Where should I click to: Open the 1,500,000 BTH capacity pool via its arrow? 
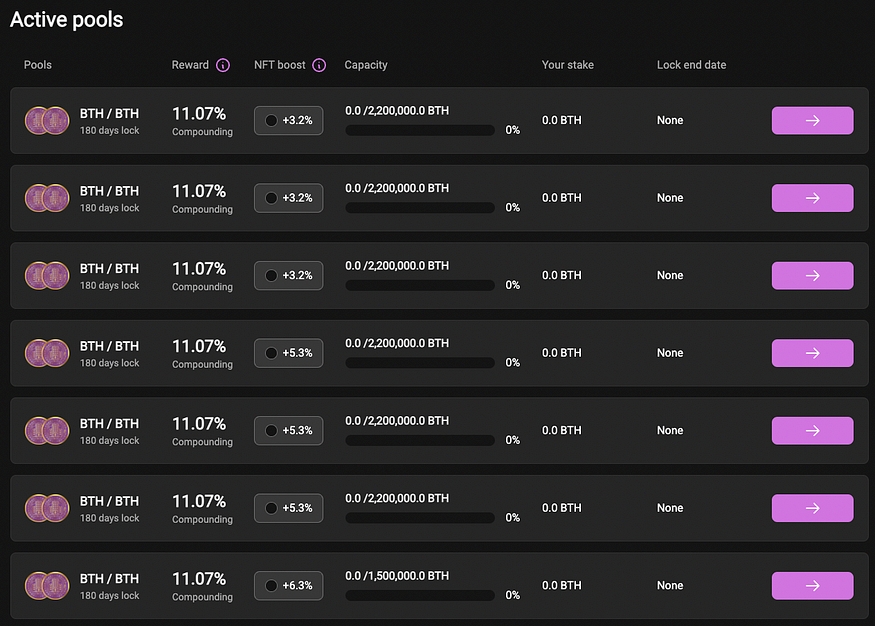812,586
